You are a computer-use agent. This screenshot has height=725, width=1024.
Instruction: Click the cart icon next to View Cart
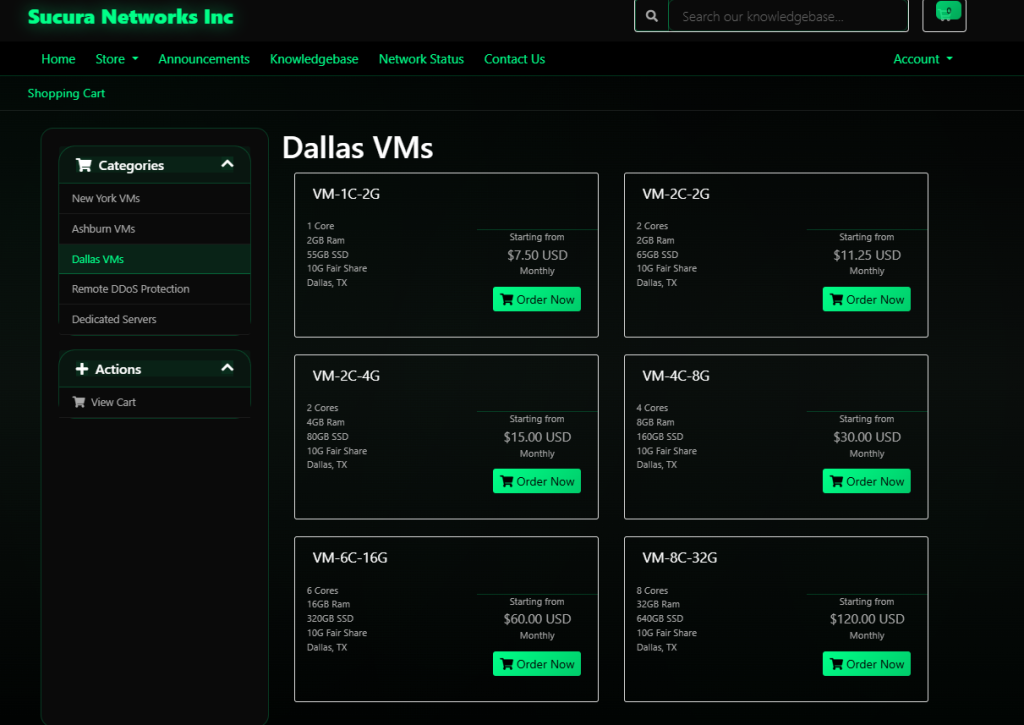click(79, 402)
